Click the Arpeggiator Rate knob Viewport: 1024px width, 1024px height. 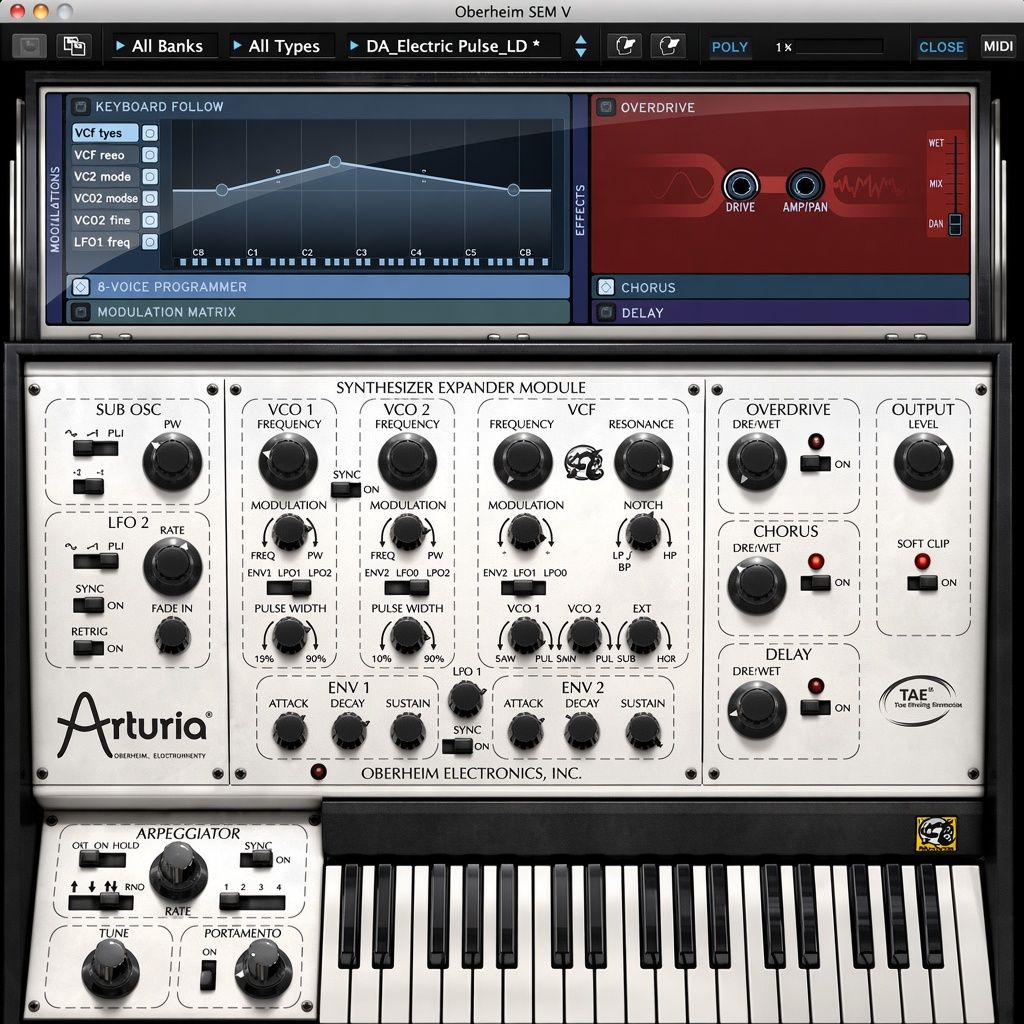(178, 871)
